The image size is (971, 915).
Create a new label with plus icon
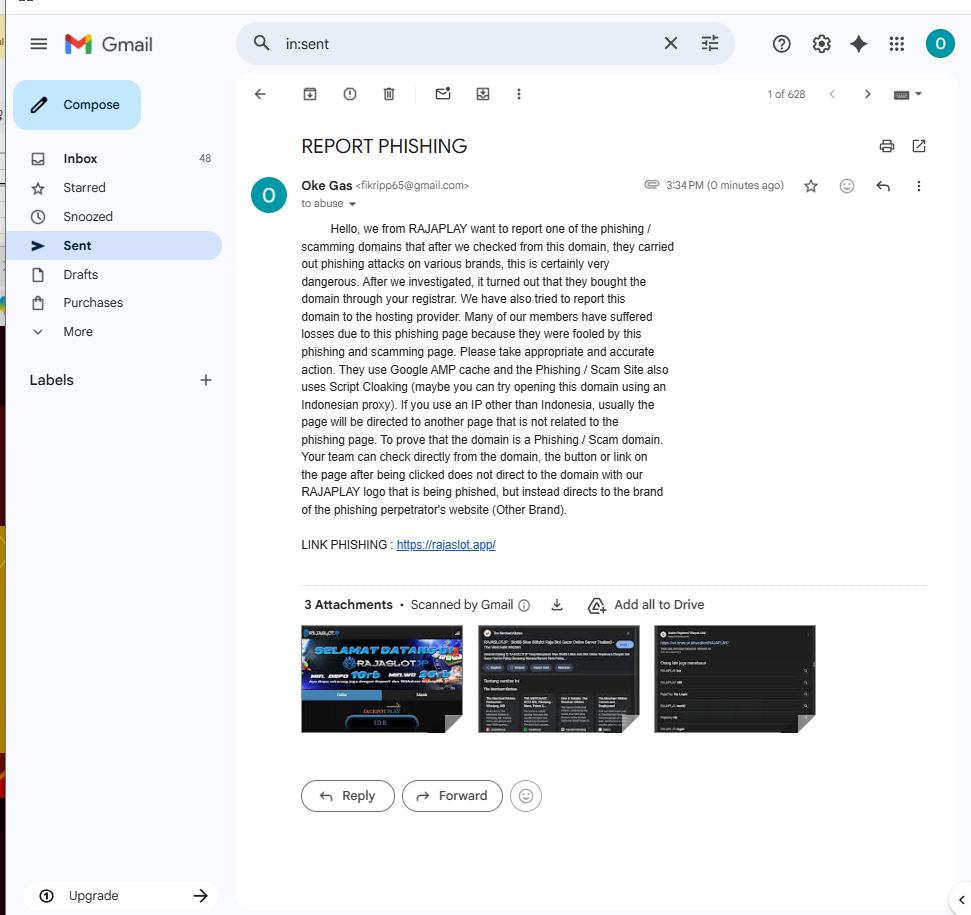[x=206, y=380]
